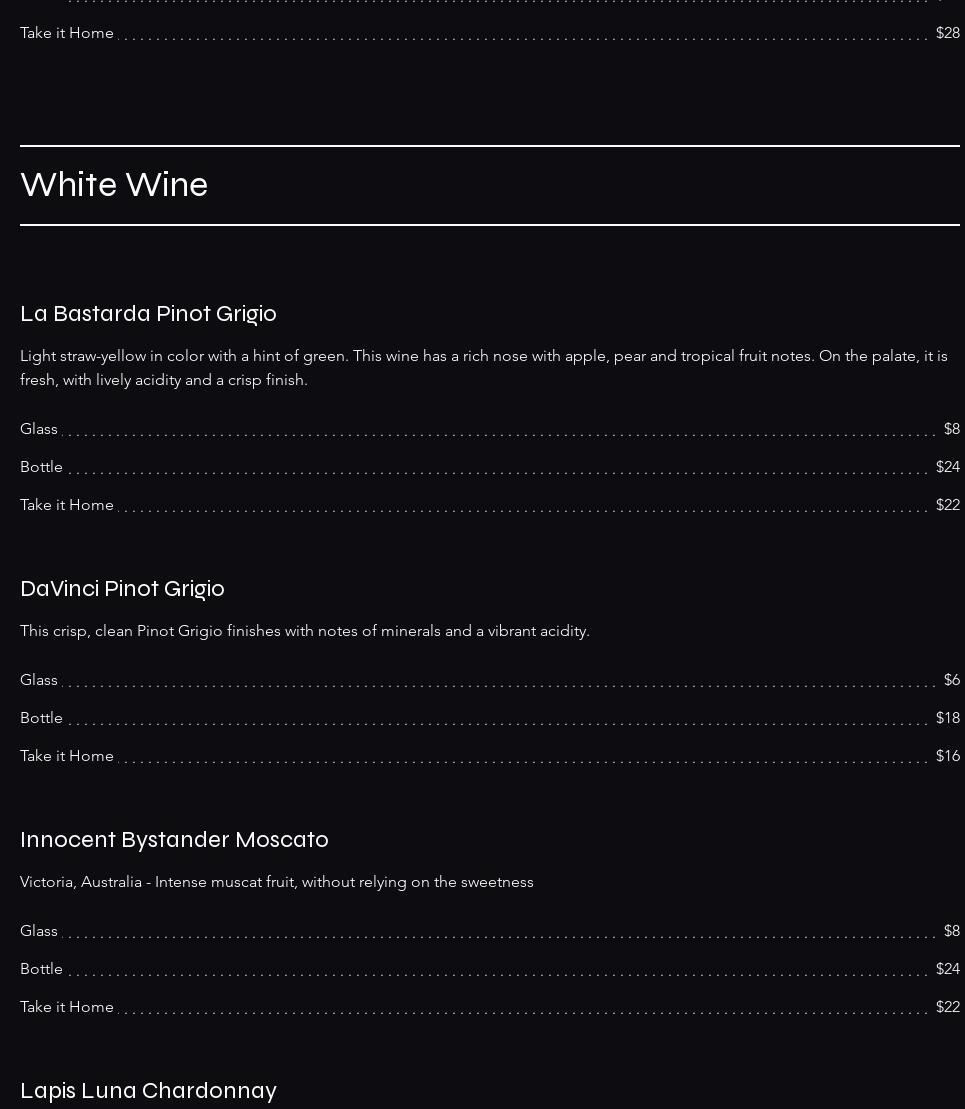
Task: Click the Bottle label under DaVinci
Action: 41,718
